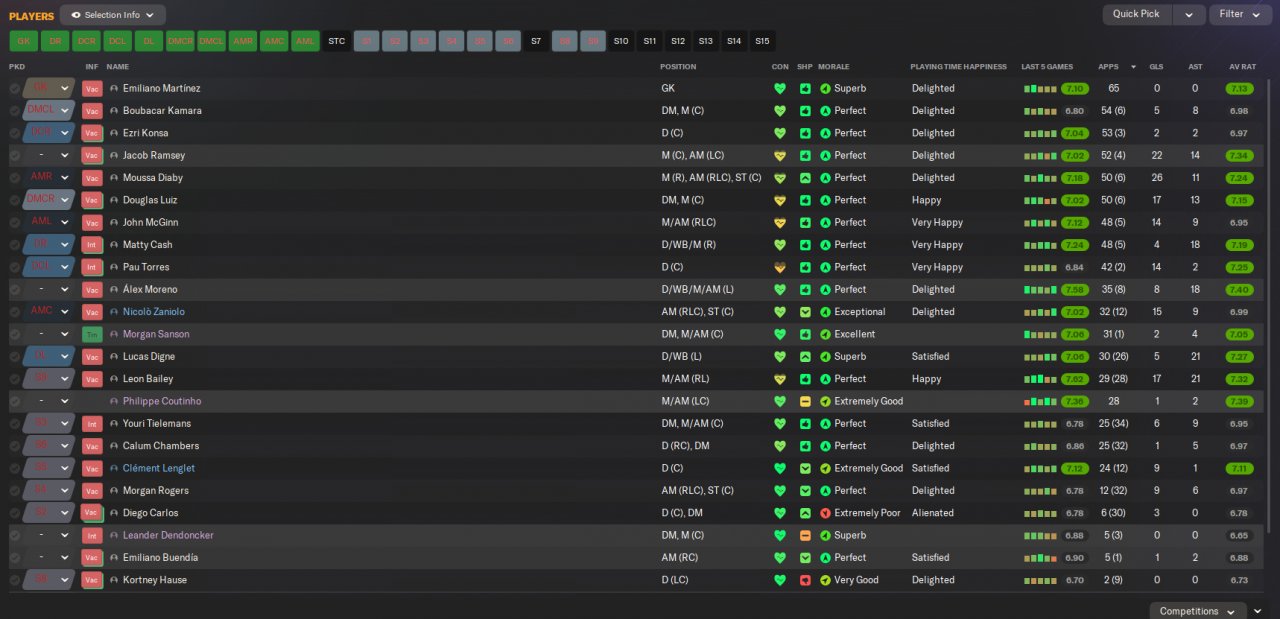1280x619 pixels.
Task: Click Morgan Sanson's Excellent morale icon
Action: coord(825,334)
